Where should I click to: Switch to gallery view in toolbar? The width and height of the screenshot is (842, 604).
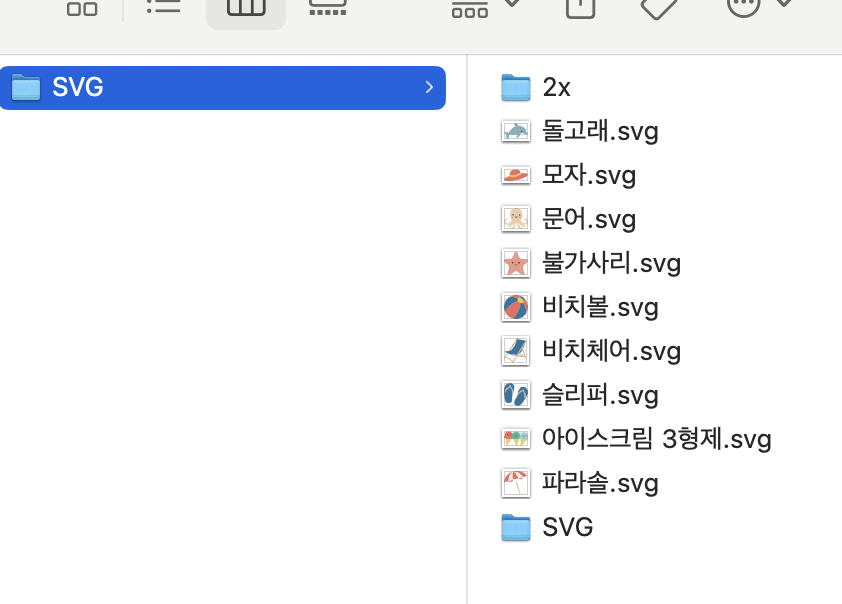coord(328,8)
